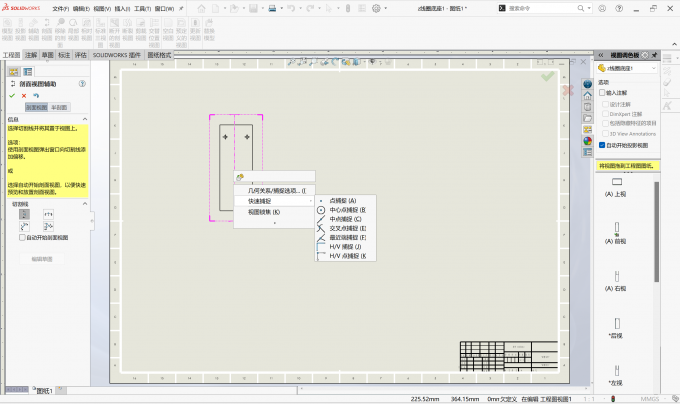680x404 pixels.
Task: Open the model dropdown in View Palette
Action: pyautogui.click(x=654, y=68)
